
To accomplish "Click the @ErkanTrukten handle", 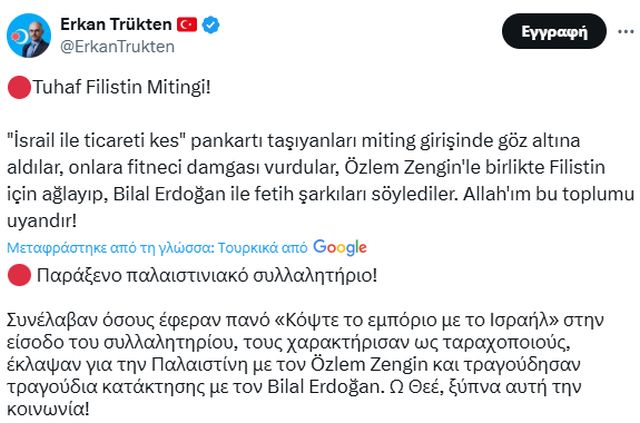I will point(117,46).
